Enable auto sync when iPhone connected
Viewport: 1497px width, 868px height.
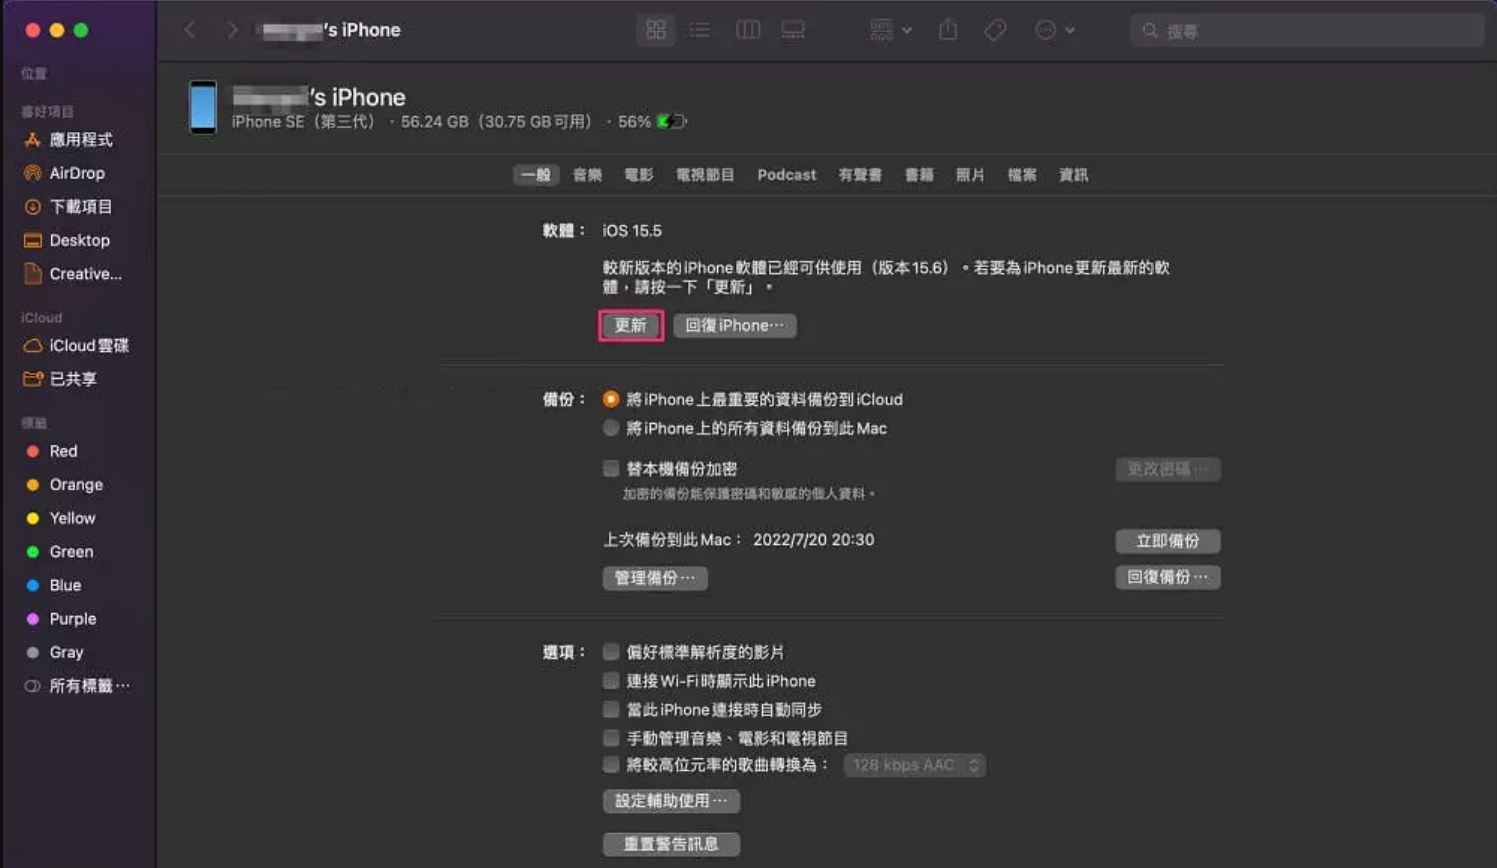pos(611,709)
